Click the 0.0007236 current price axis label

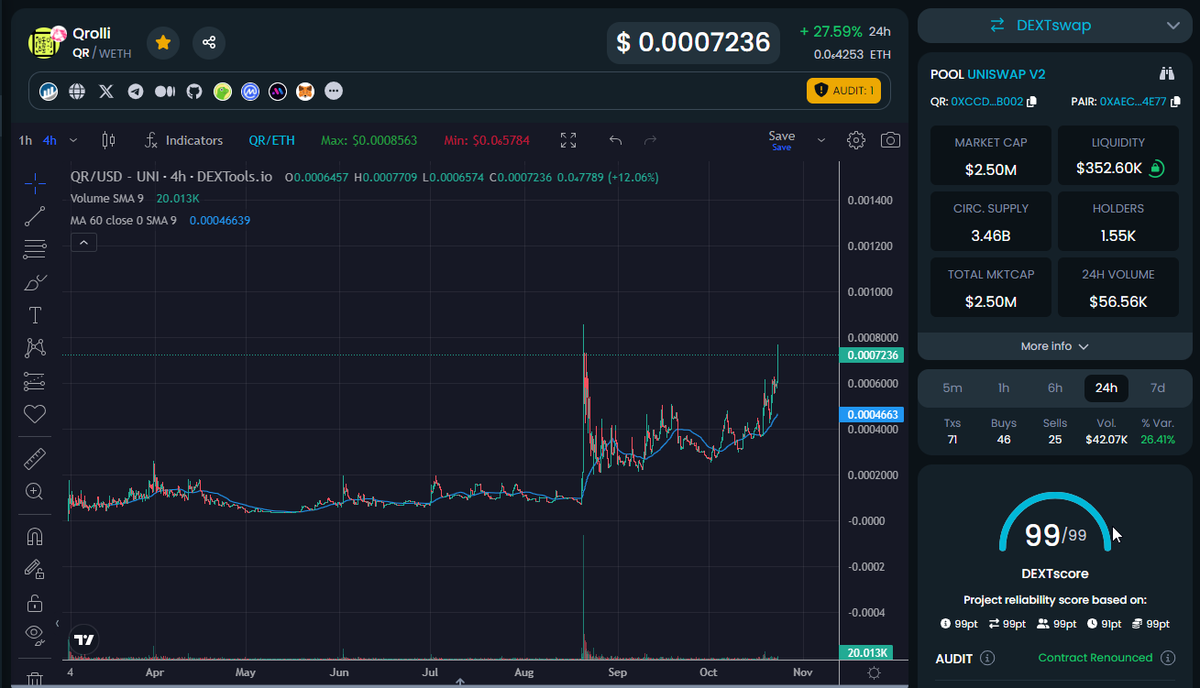[x=873, y=355]
